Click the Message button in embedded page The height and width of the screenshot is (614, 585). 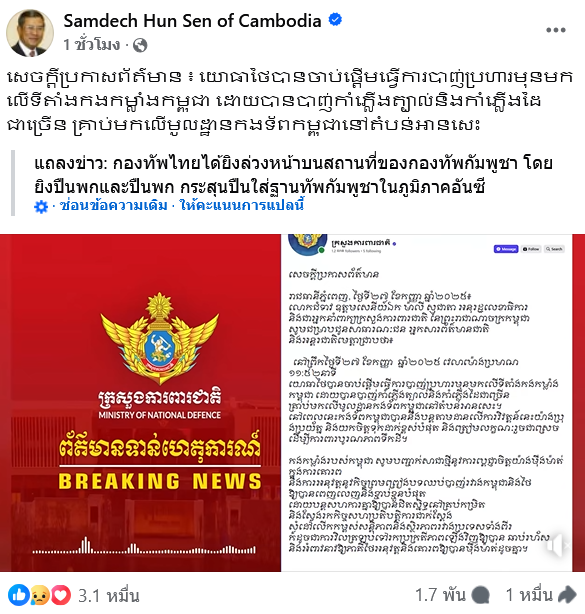[506, 249]
